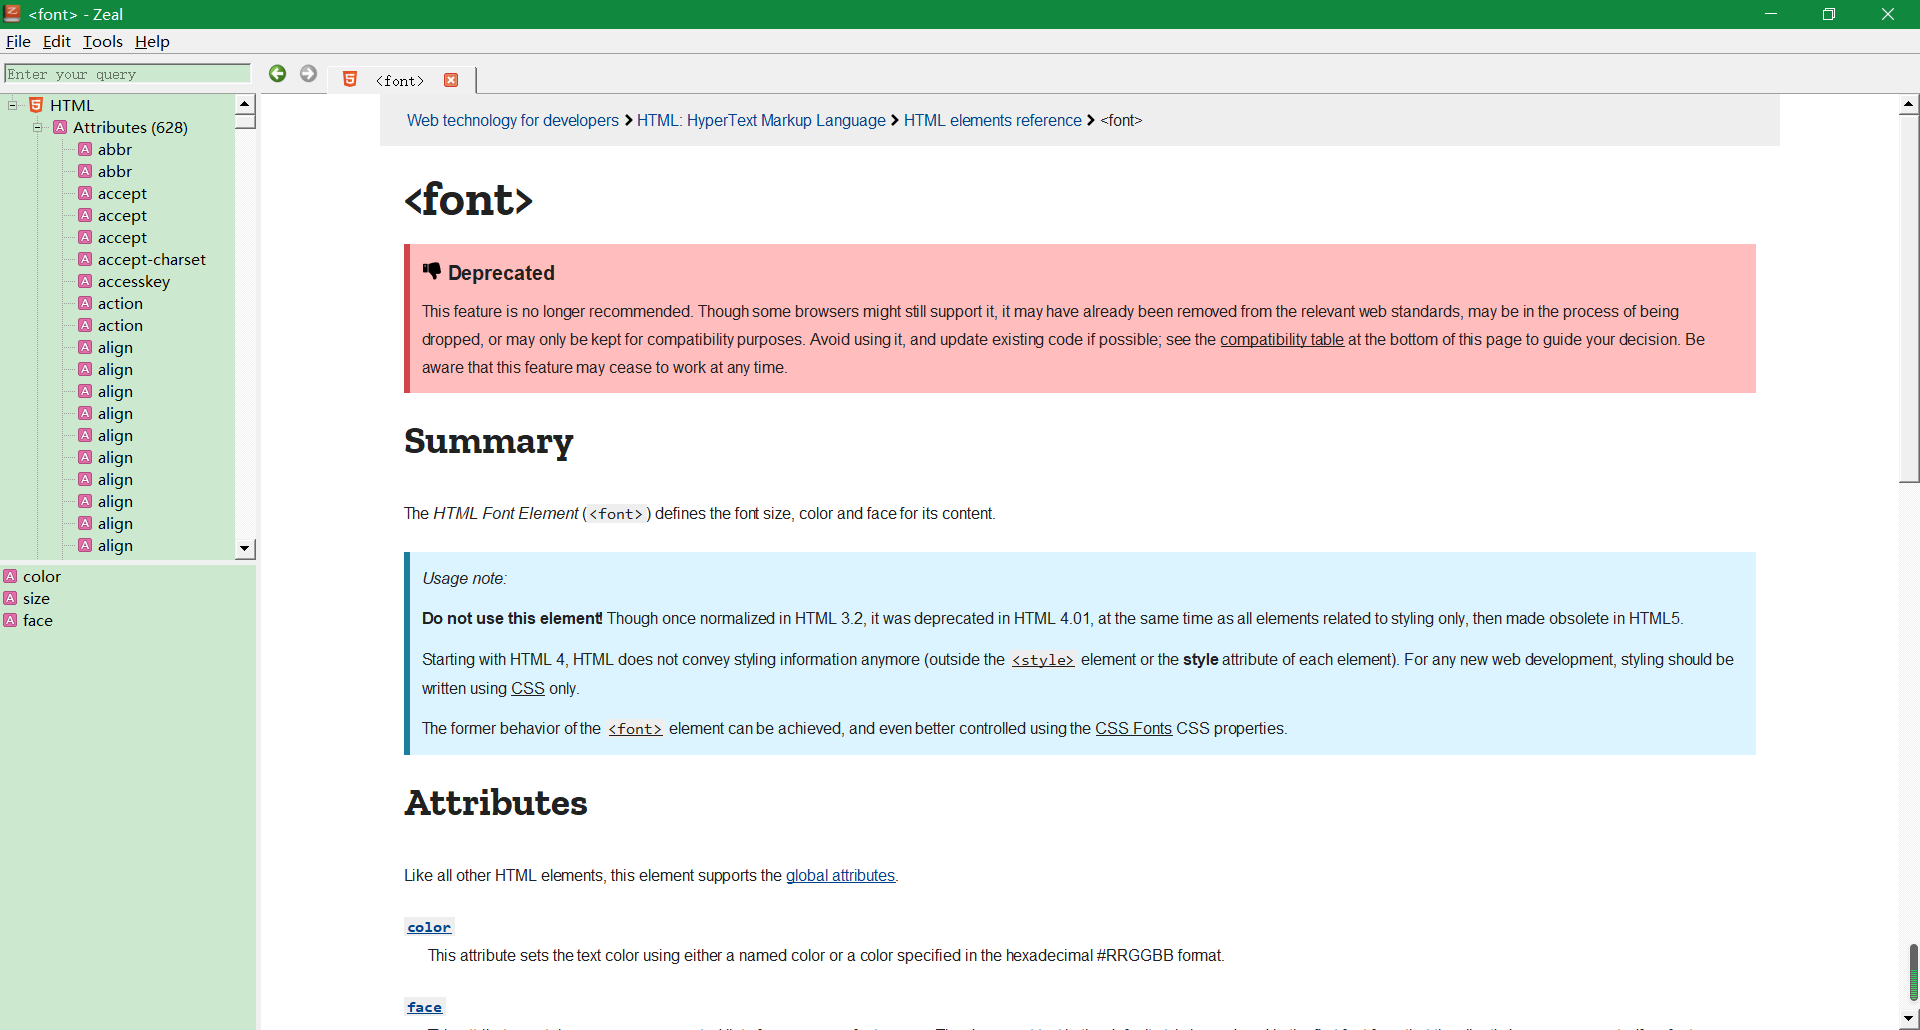Click the back navigation arrow
Viewport: 1920px width, 1030px height.
point(277,74)
